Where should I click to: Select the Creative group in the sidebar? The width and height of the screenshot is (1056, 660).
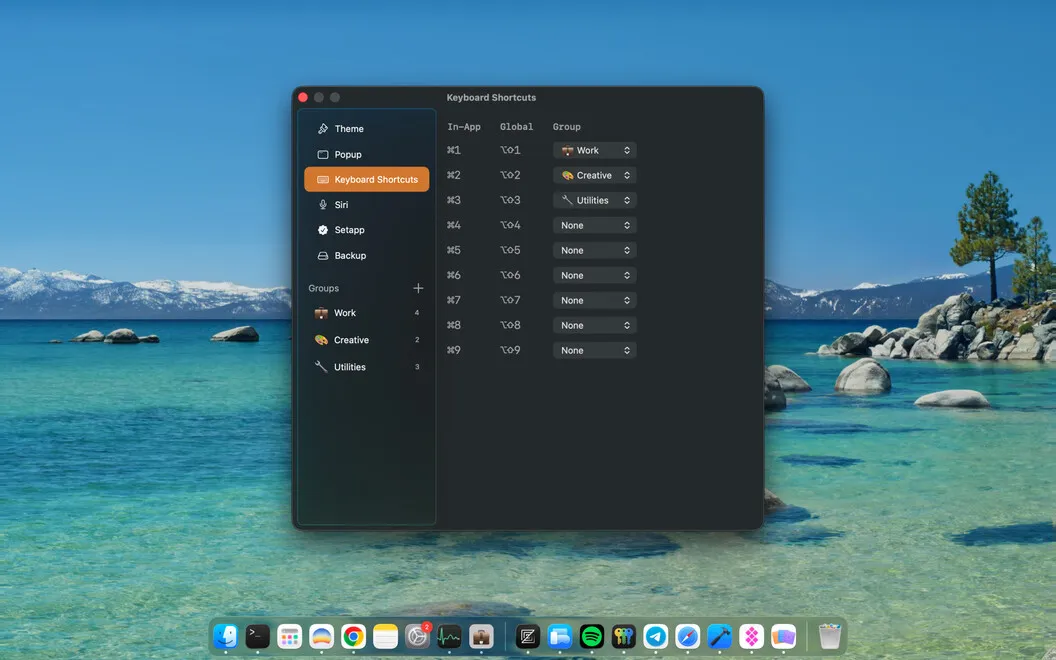click(x=366, y=340)
